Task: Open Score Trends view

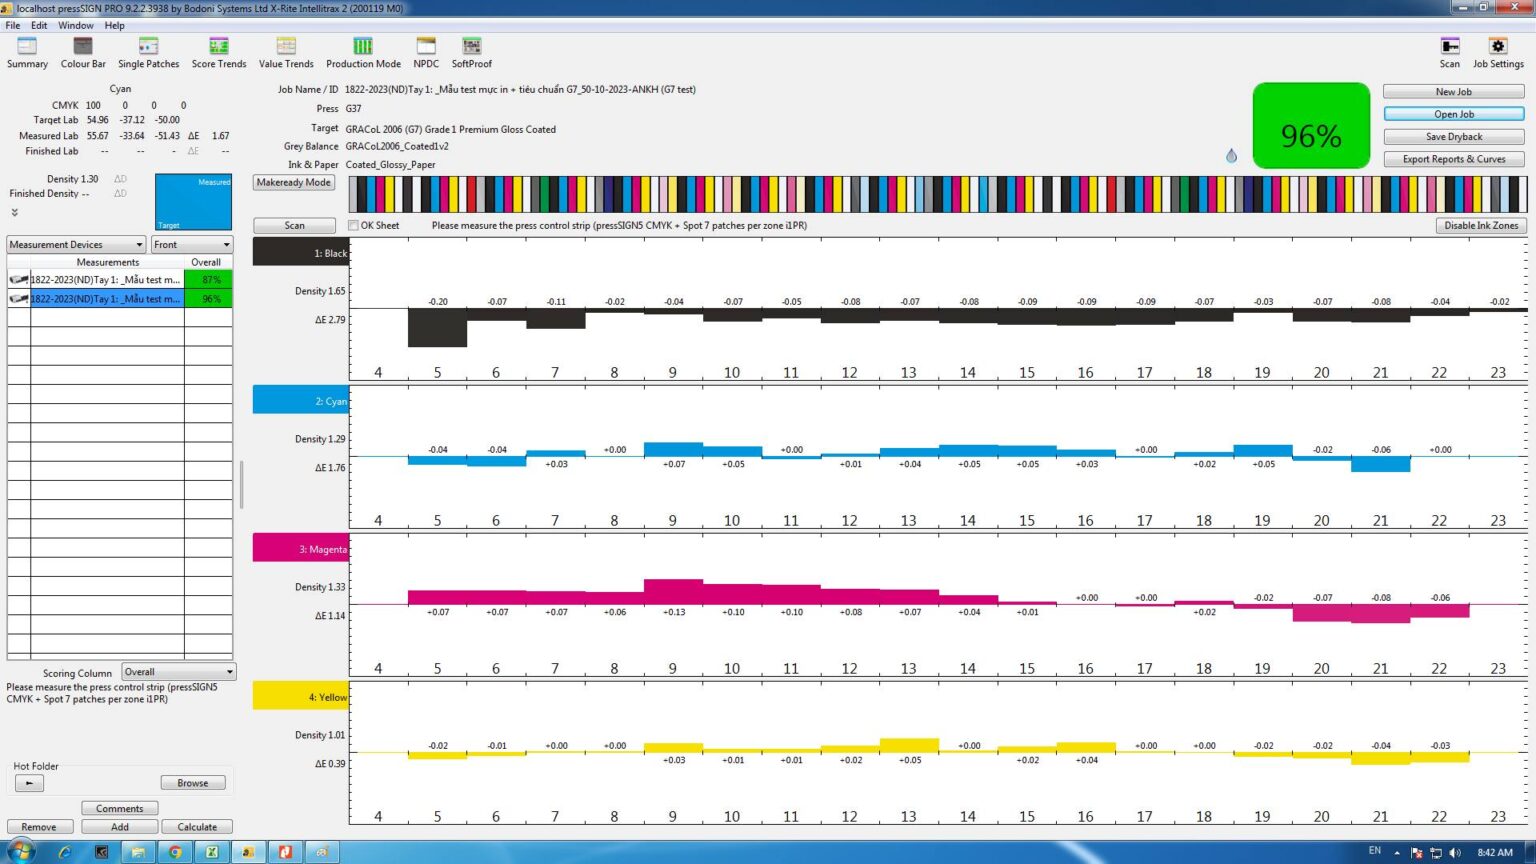Action: tap(219, 53)
